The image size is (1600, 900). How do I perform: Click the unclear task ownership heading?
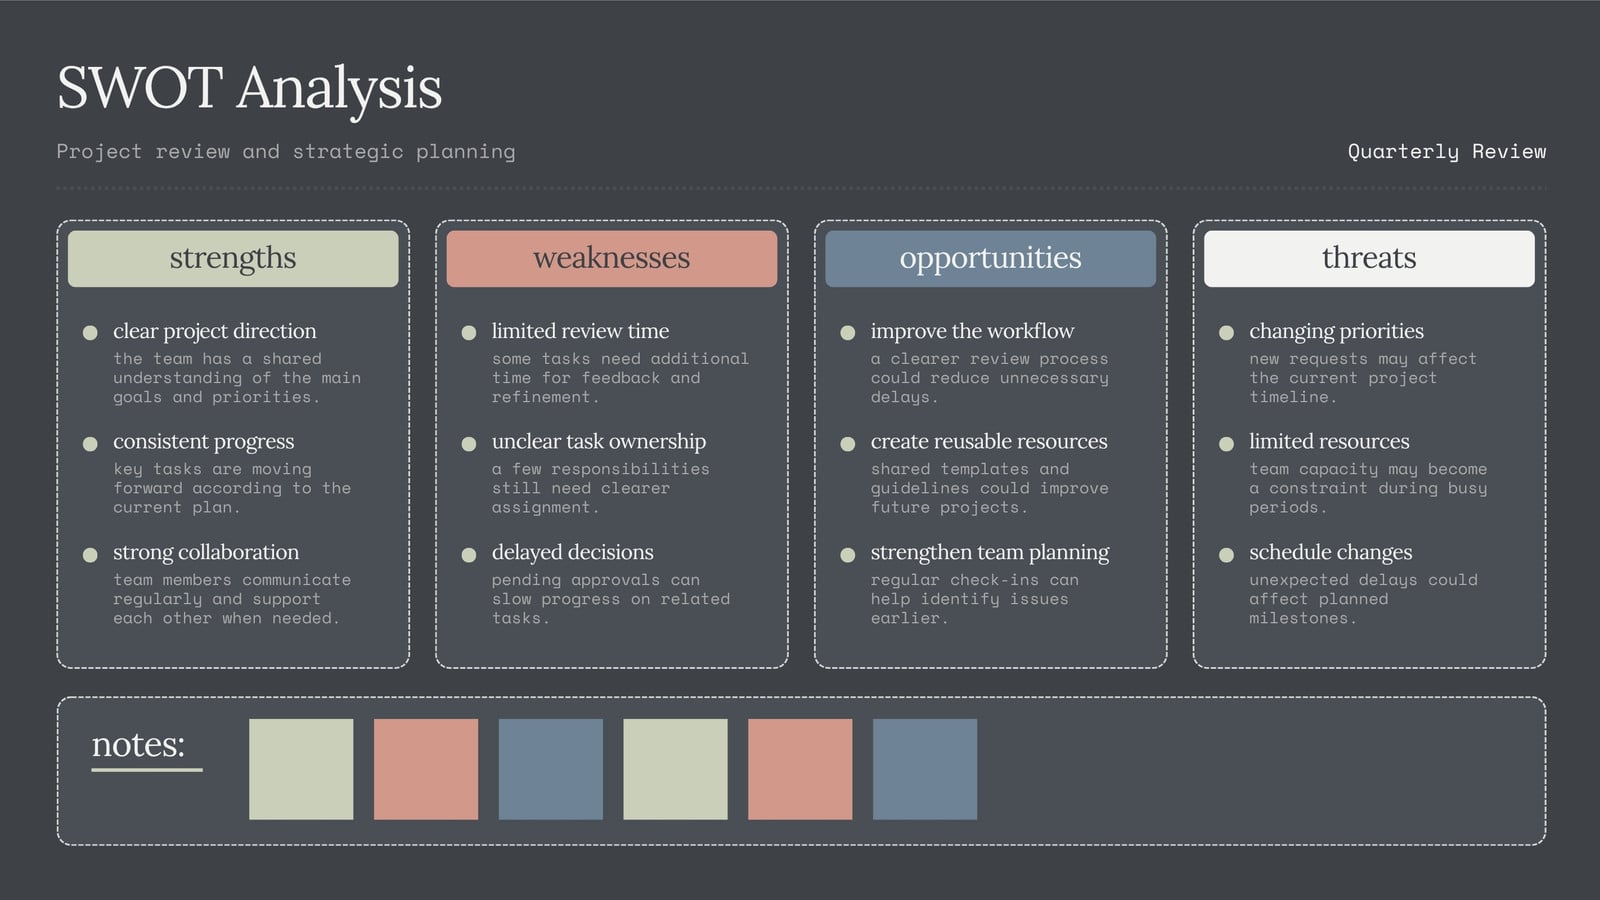(598, 441)
